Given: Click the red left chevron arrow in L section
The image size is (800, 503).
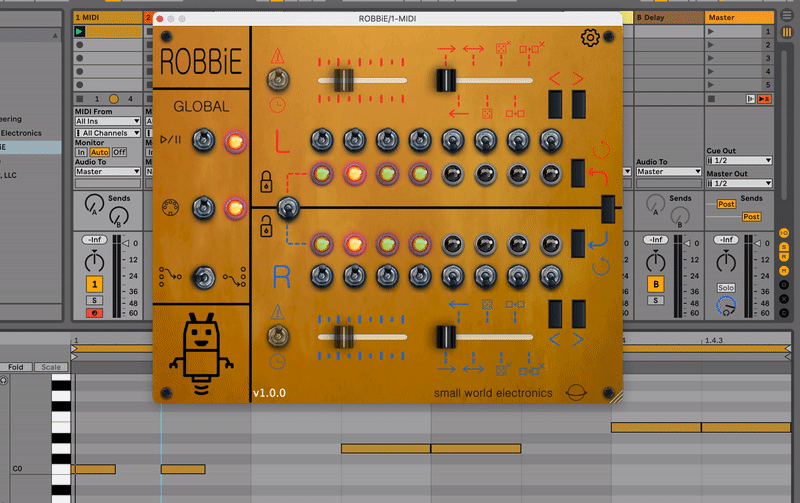Looking at the screenshot, I should (x=555, y=79).
